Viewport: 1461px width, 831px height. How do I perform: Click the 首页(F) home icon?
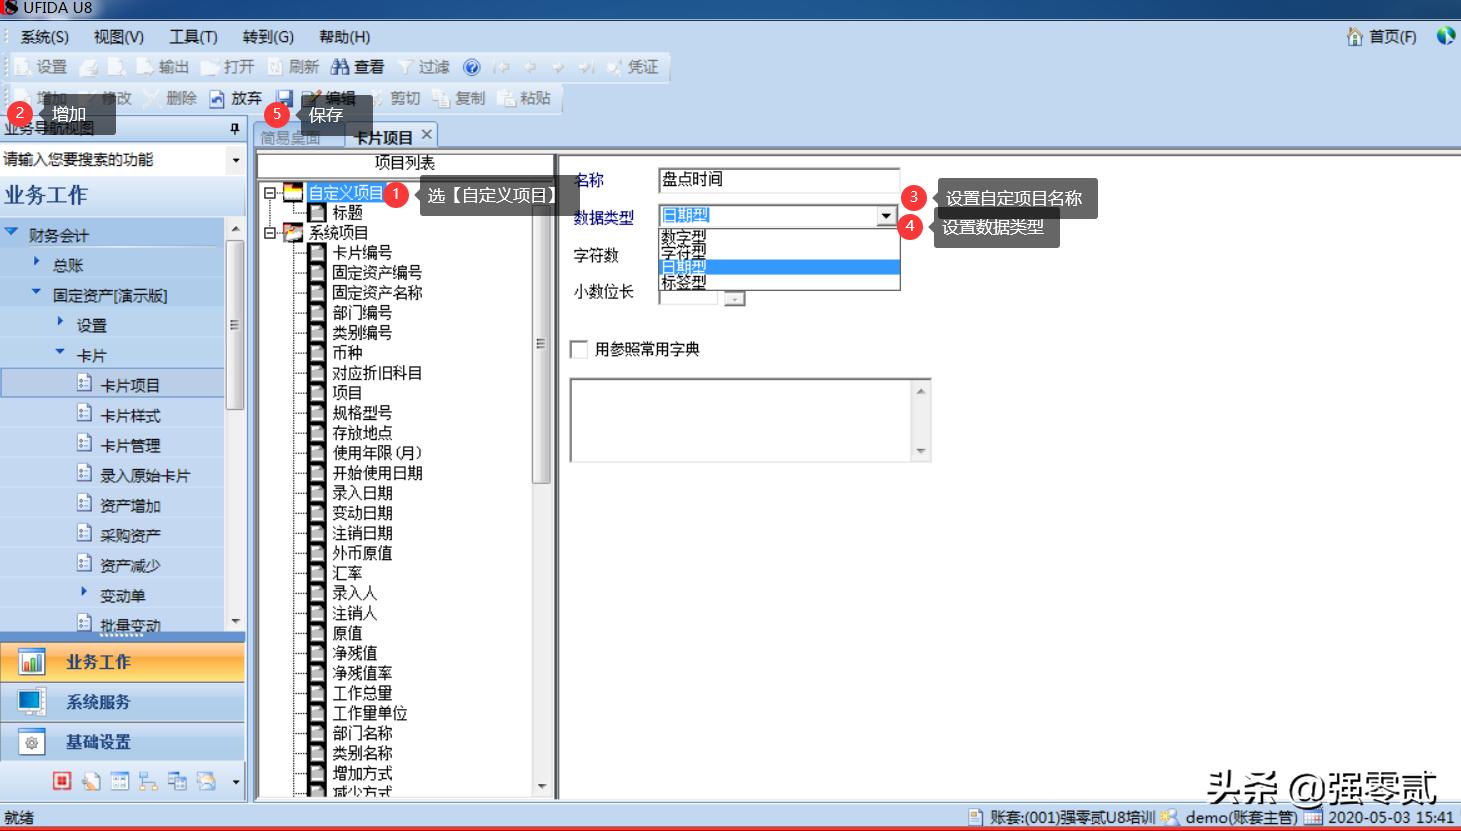click(1381, 36)
